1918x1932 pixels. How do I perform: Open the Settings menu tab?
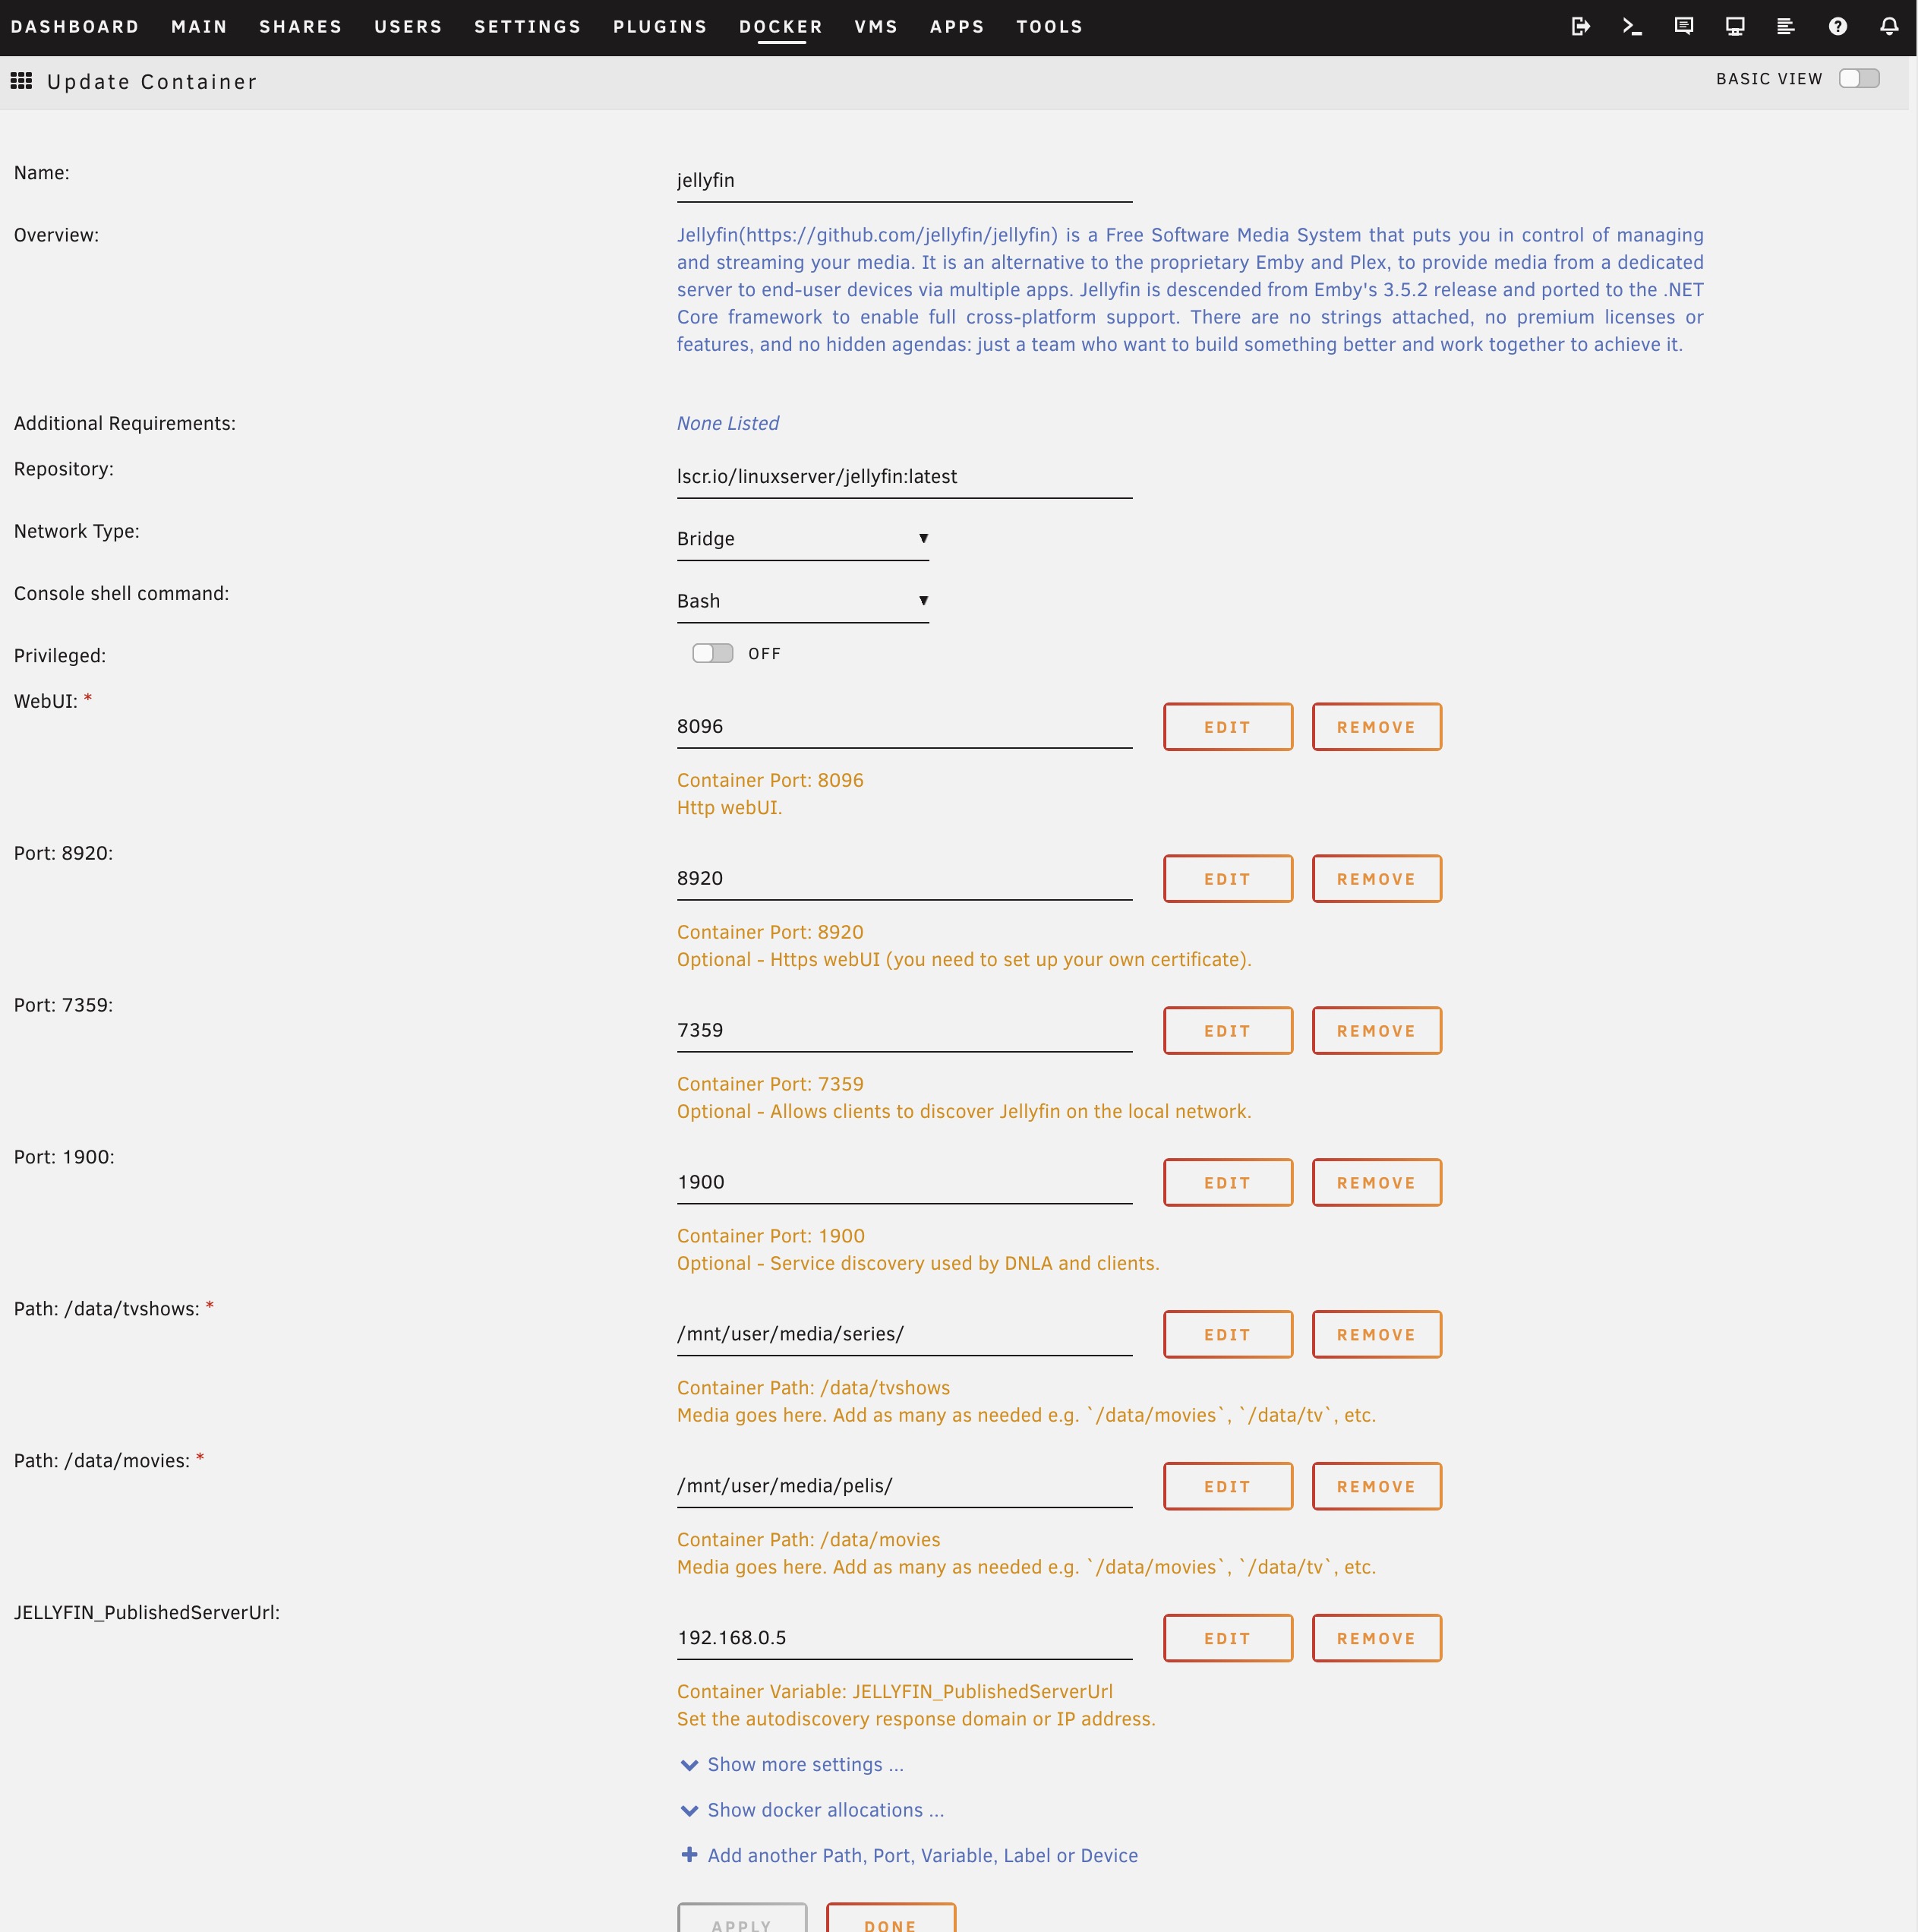(527, 27)
